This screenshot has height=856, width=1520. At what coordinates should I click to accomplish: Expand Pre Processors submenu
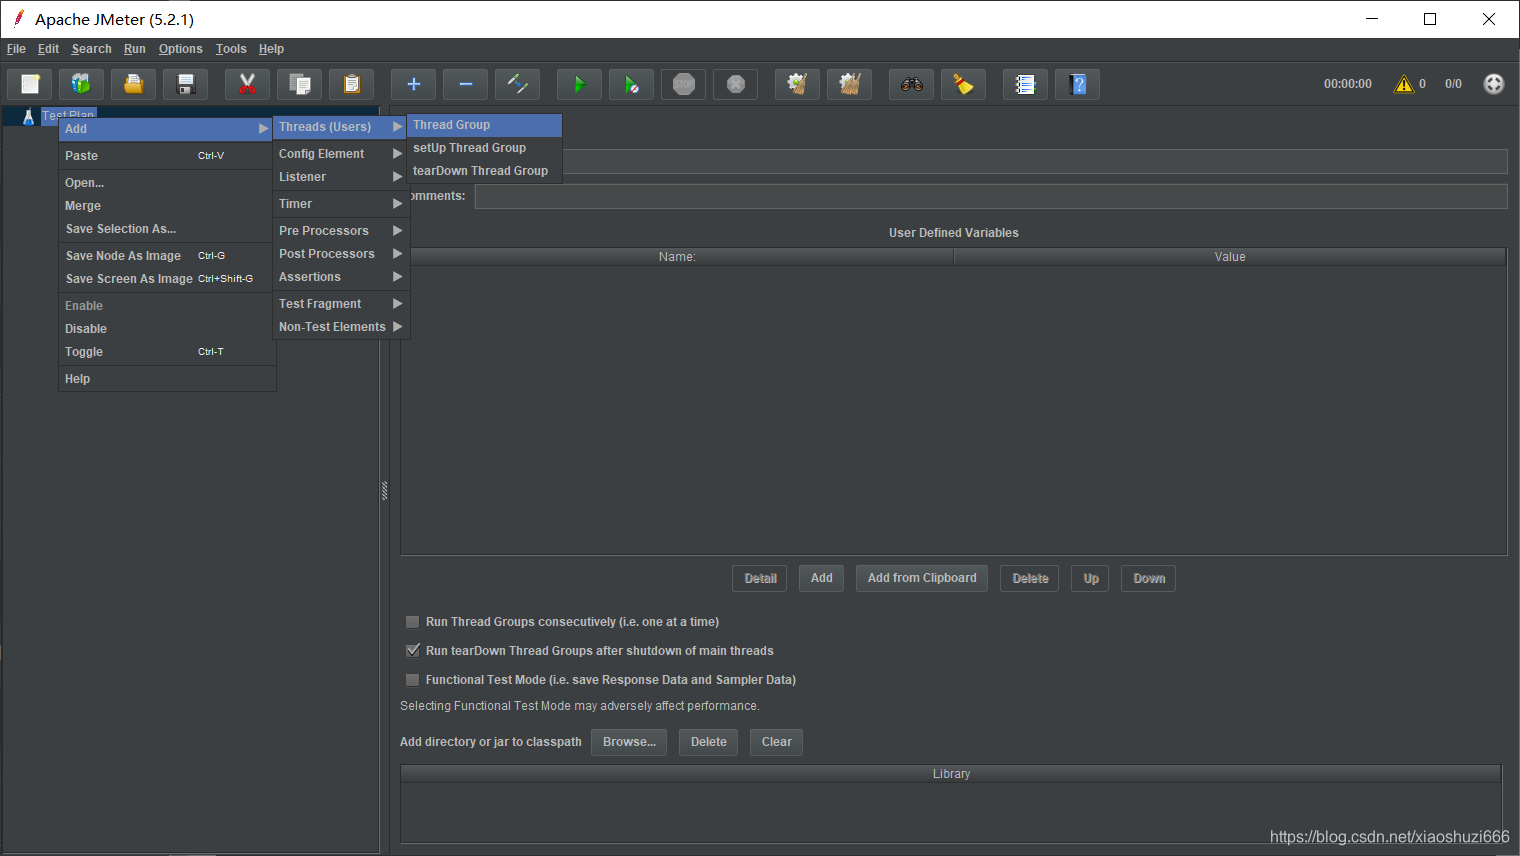pyautogui.click(x=340, y=231)
